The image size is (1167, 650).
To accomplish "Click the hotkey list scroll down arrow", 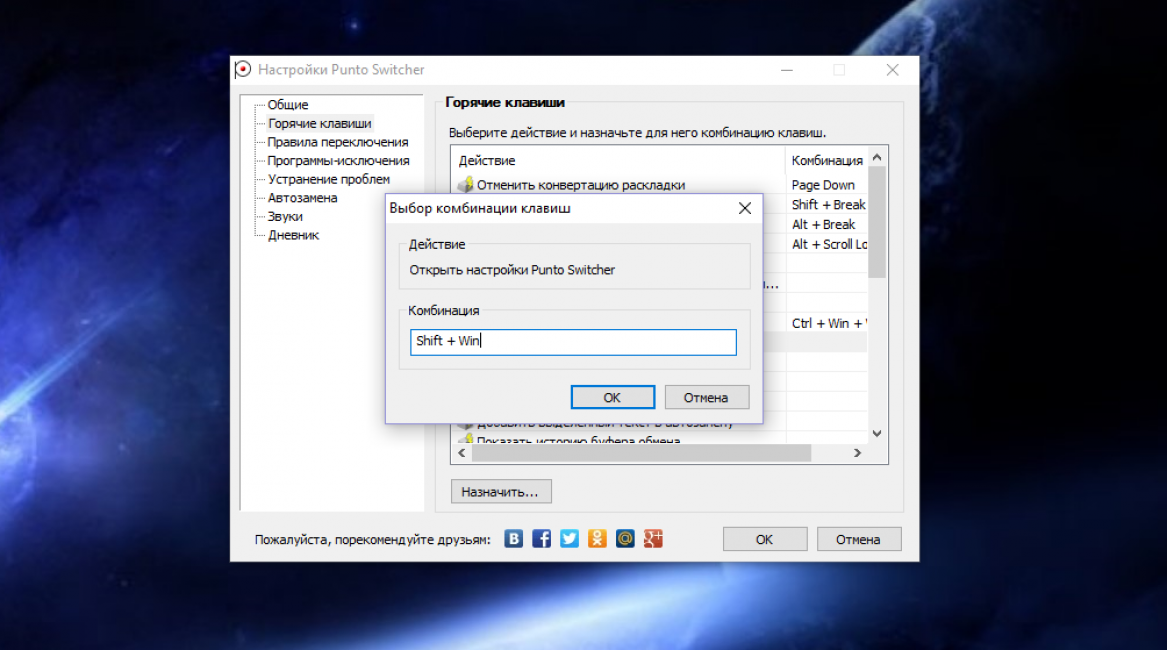I will coord(877,433).
